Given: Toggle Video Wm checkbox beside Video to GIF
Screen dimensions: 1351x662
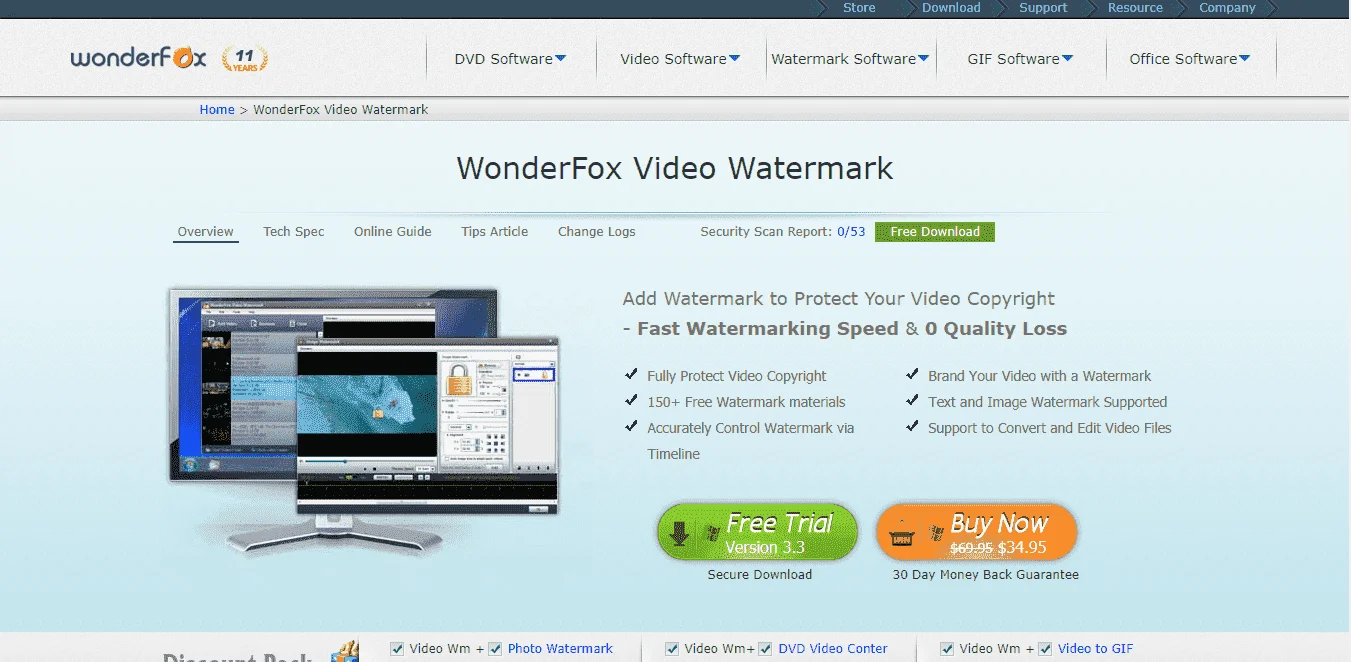Looking at the screenshot, I should coord(947,649).
